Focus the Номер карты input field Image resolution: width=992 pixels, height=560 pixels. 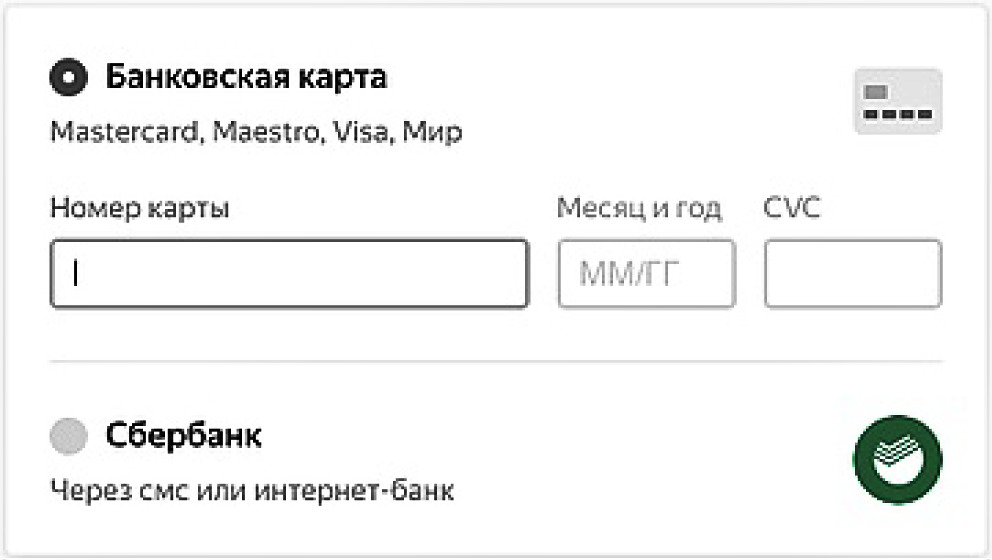tap(290, 274)
